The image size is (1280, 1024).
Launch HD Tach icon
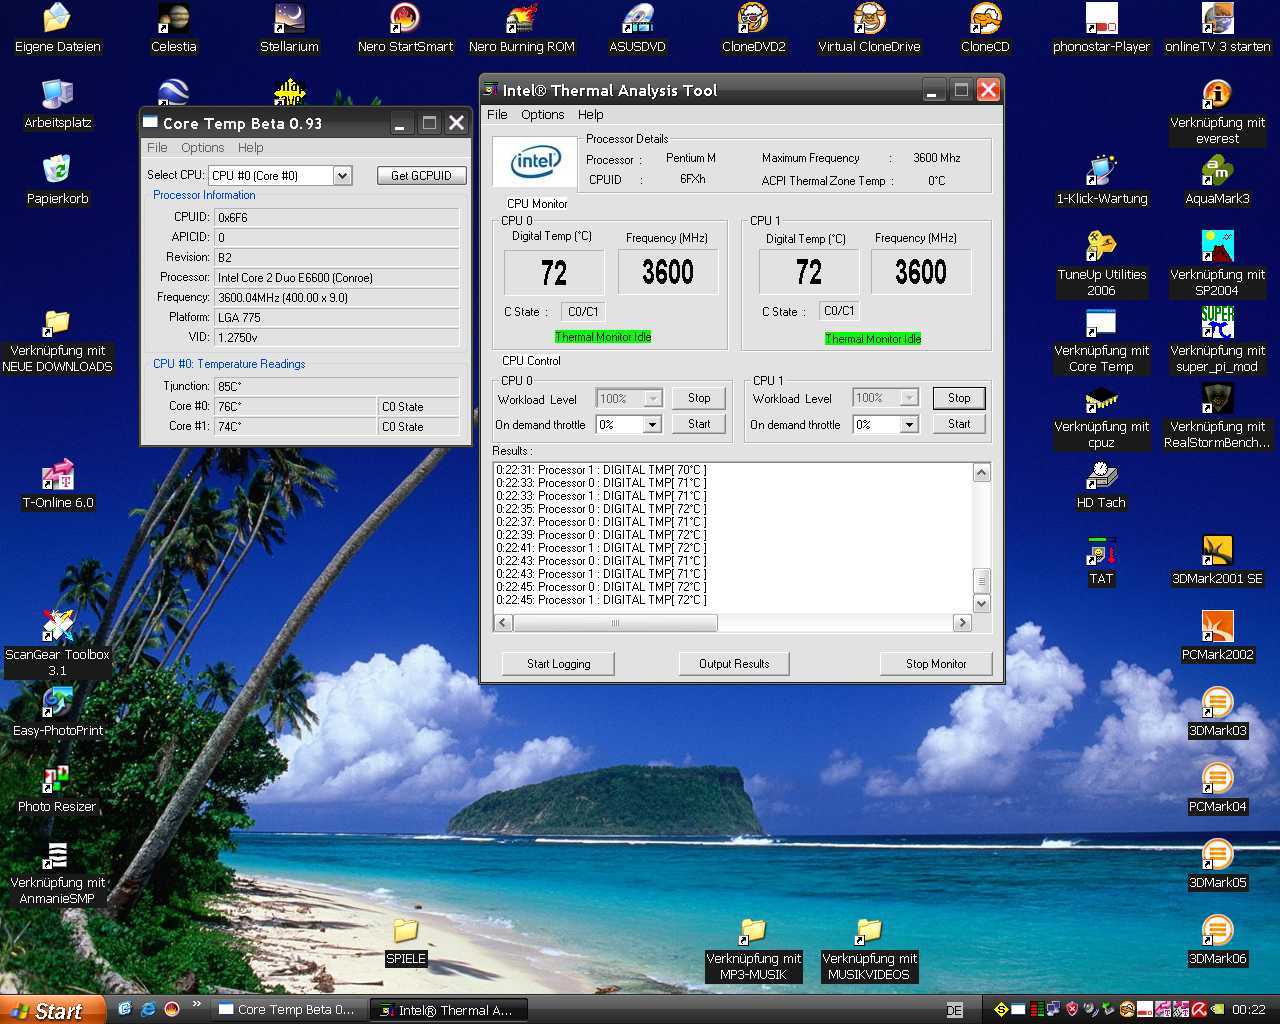click(x=1101, y=484)
